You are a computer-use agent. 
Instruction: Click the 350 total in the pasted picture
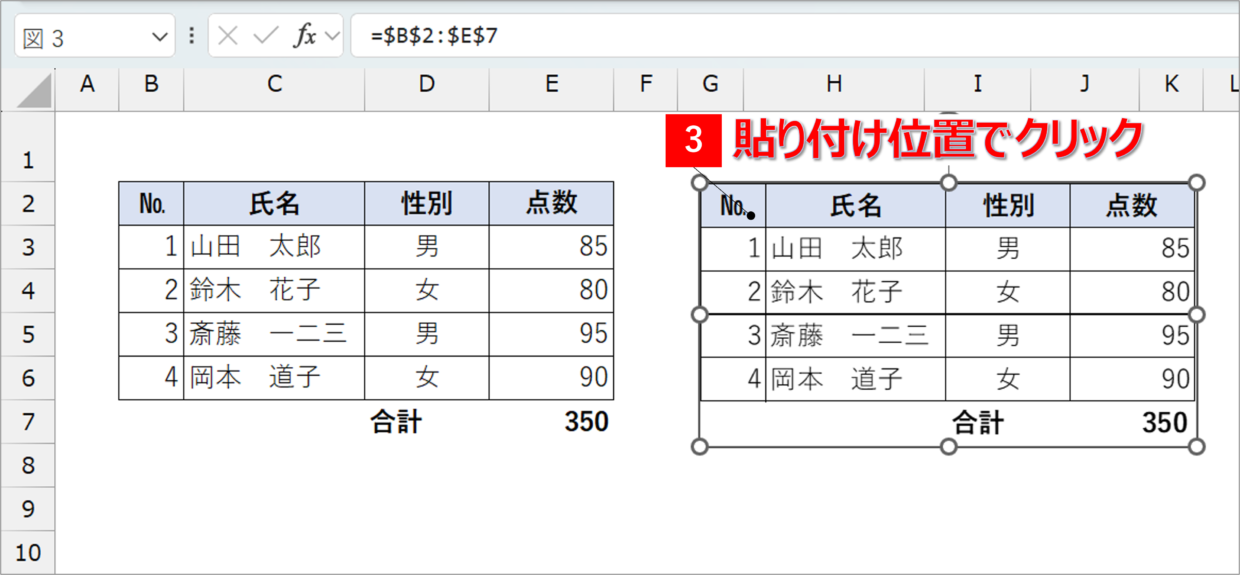coord(1165,423)
